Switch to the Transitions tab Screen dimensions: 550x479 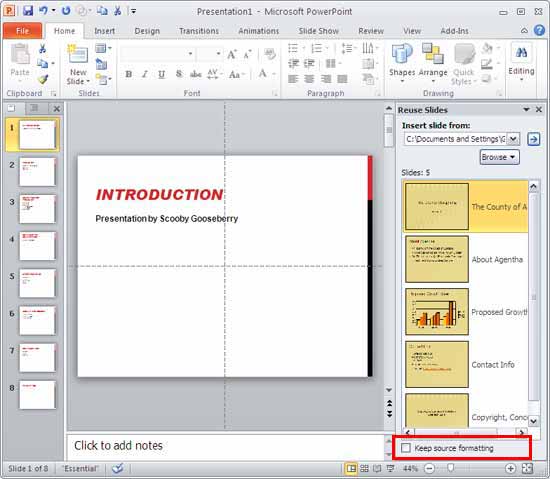[199, 31]
